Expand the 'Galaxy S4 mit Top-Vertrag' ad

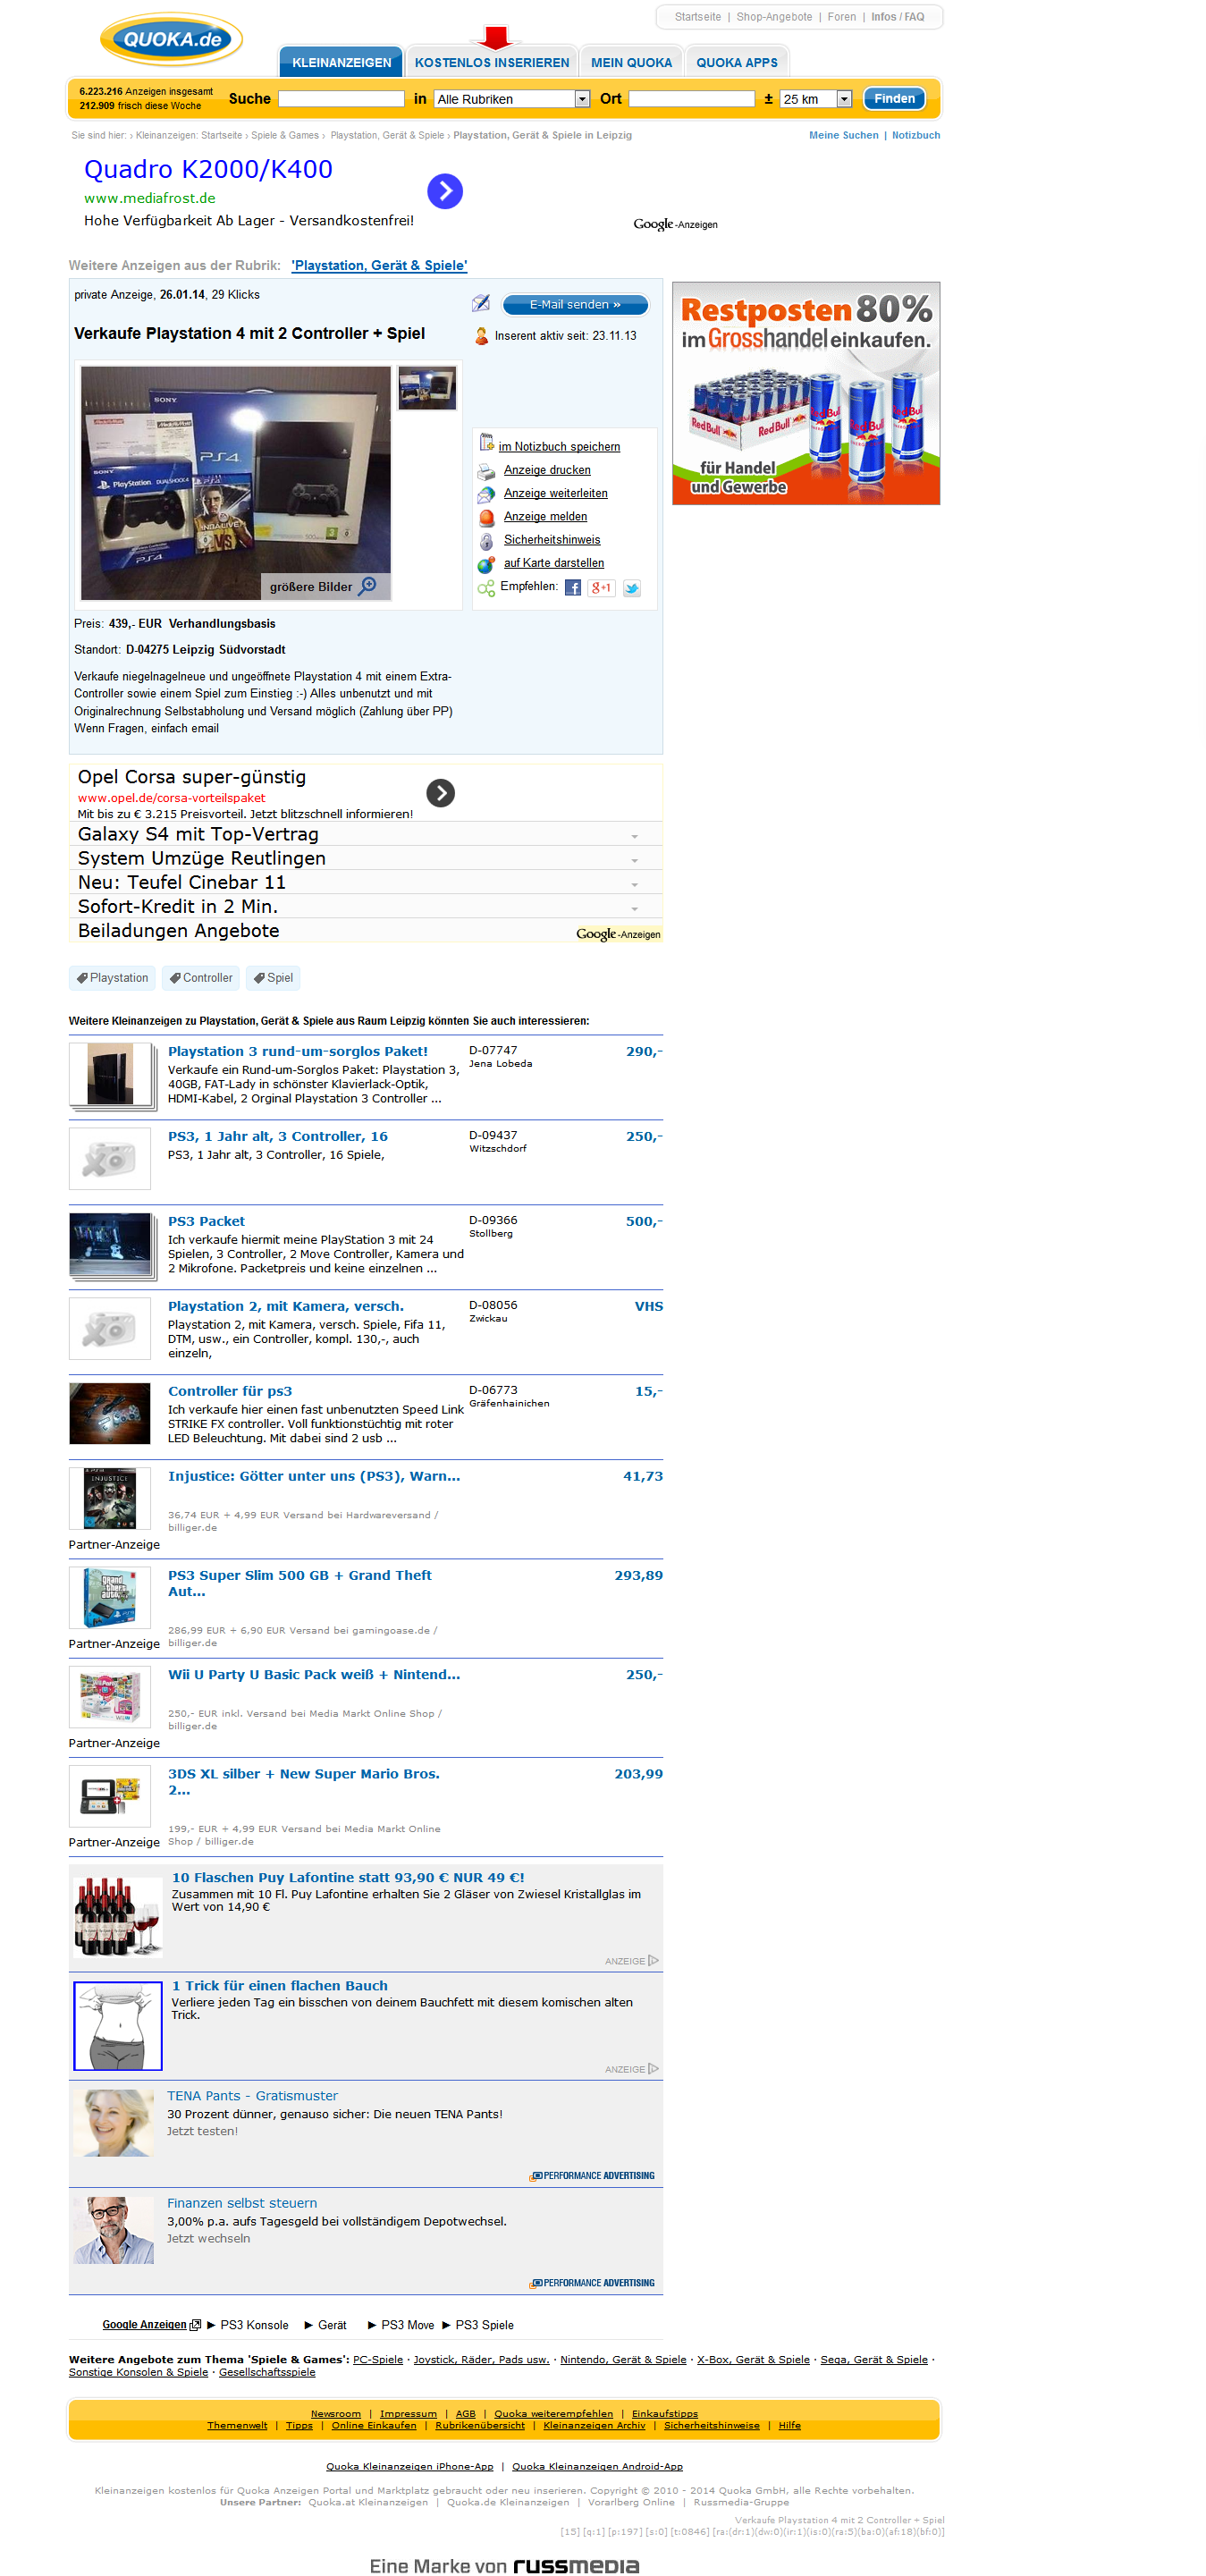pyautogui.click(x=634, y=836)
